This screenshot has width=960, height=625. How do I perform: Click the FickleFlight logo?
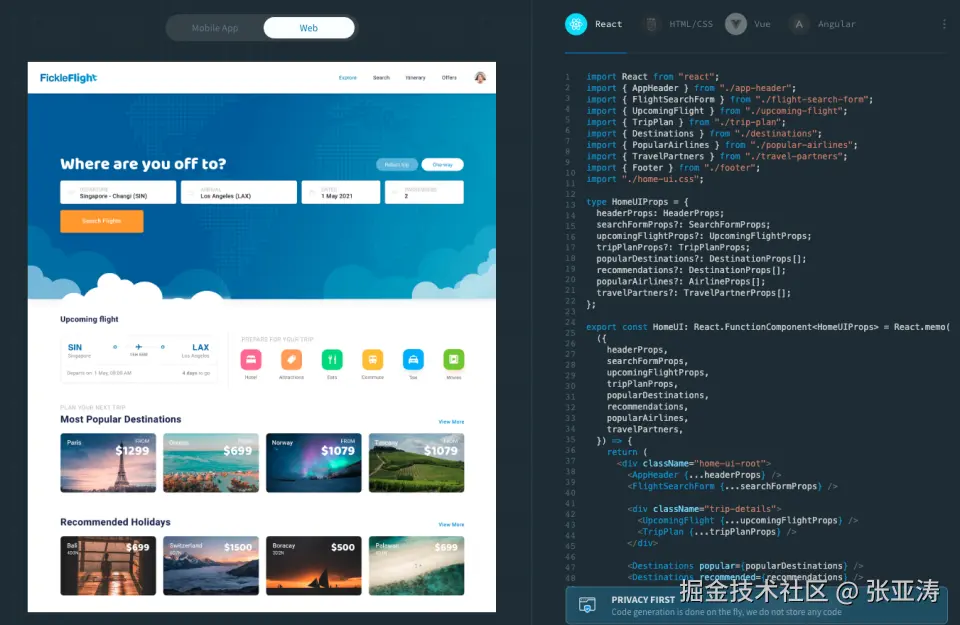tap(69, 78)
